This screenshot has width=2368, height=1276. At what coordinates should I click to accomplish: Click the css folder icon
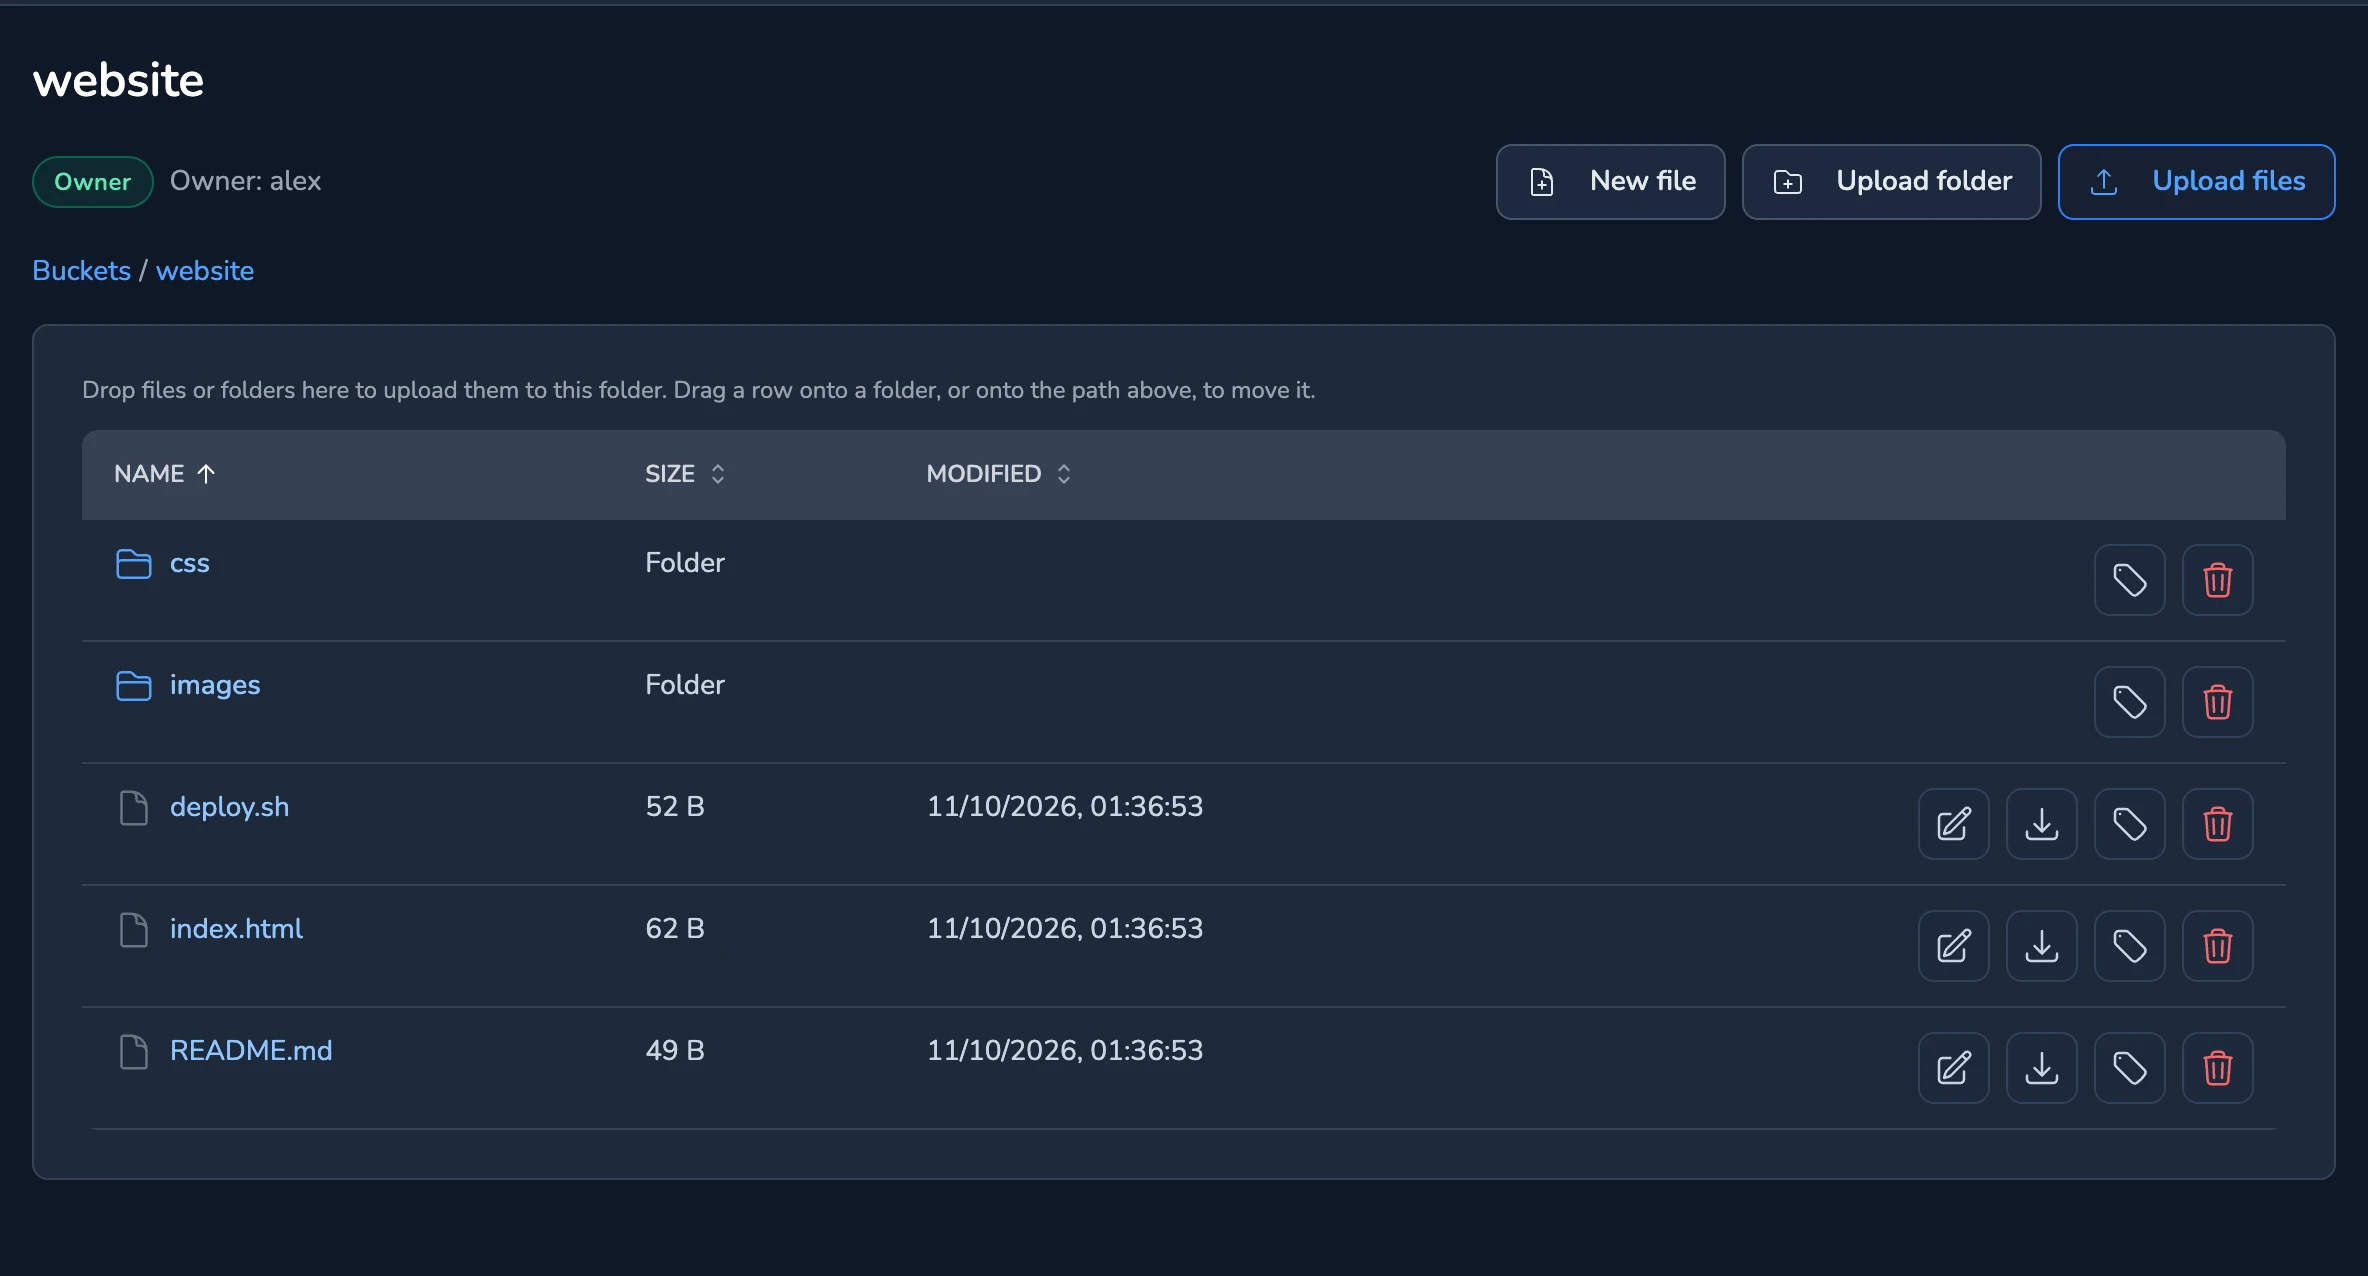pyautogui.click(x=133, y=564)
